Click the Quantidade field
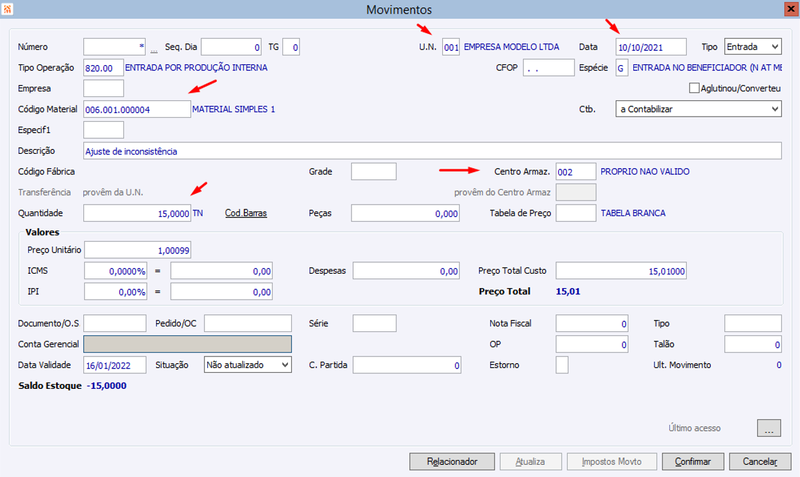This screenshot has width=800, height=477. [x=137, y=213]
